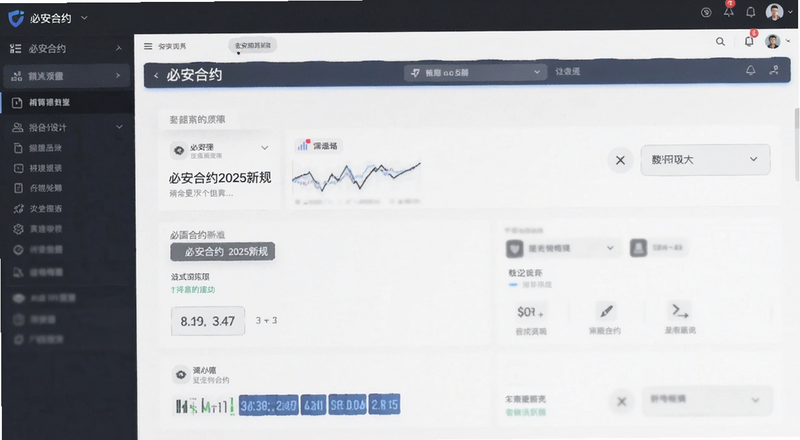Click the green link text in the bottom right panel
This screenshot has height=440, width=800.
(526, 412)
